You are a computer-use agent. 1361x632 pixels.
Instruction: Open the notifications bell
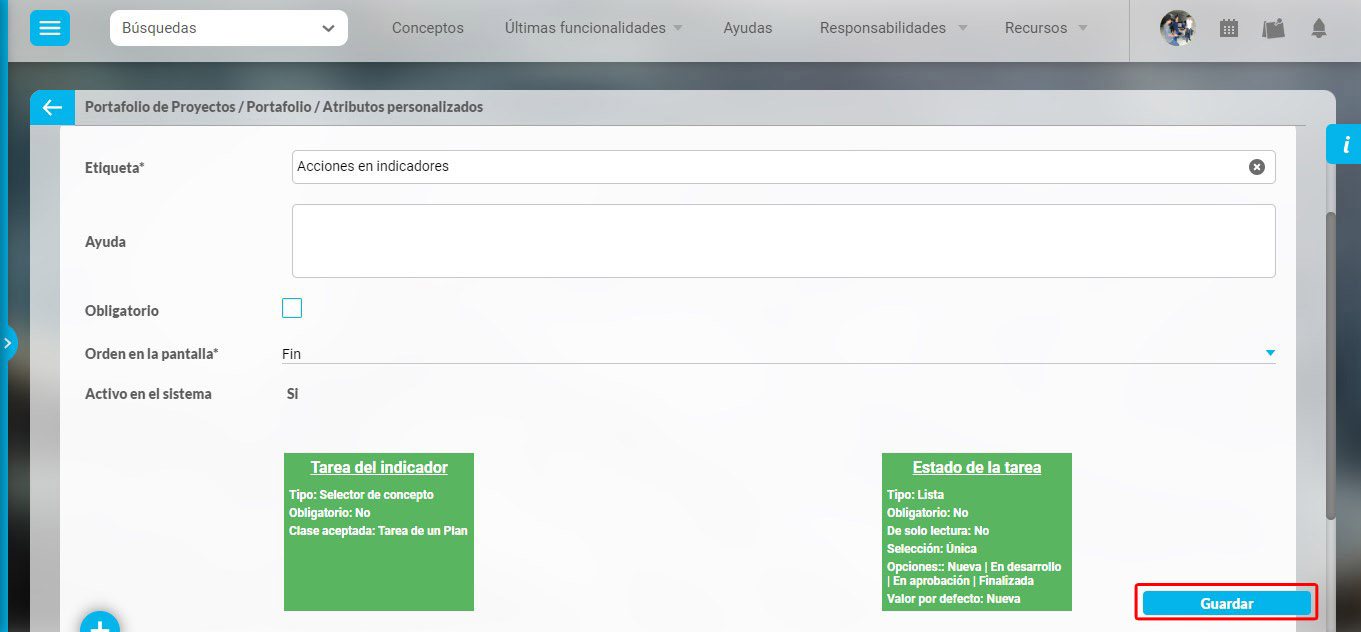1319,29
